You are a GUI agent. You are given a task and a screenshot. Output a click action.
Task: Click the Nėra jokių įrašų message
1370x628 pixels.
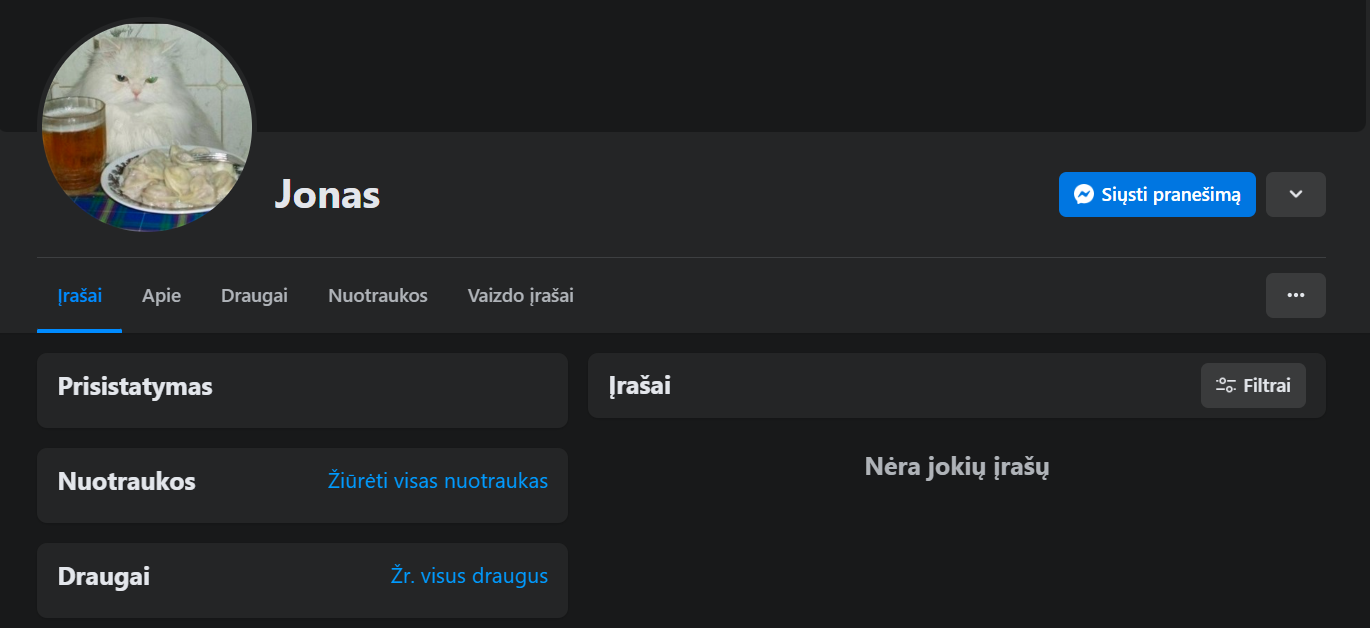956,466
